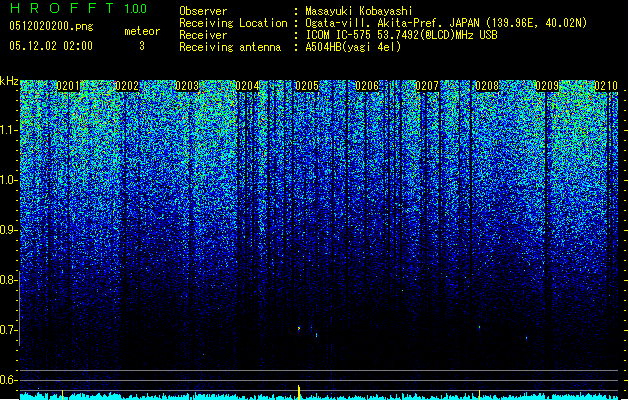Click the 0.8 frequency axis label
The image size is (629, 400).
tap(9, 280)
